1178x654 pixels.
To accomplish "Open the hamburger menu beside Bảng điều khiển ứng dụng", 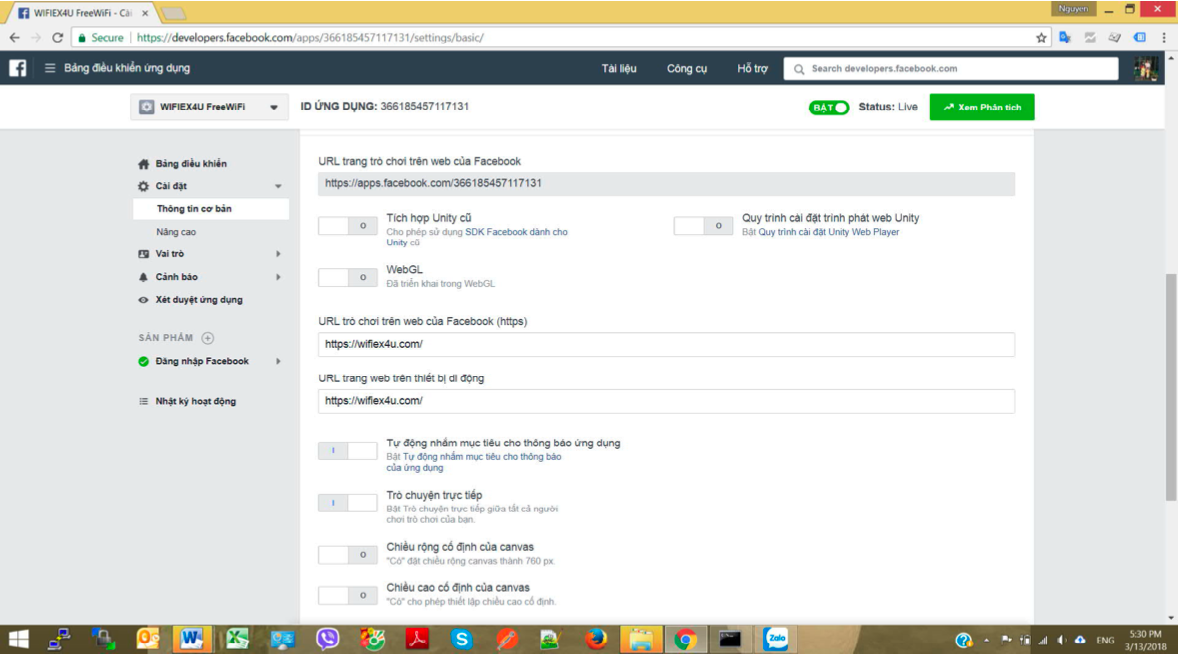I will [50, 68].
